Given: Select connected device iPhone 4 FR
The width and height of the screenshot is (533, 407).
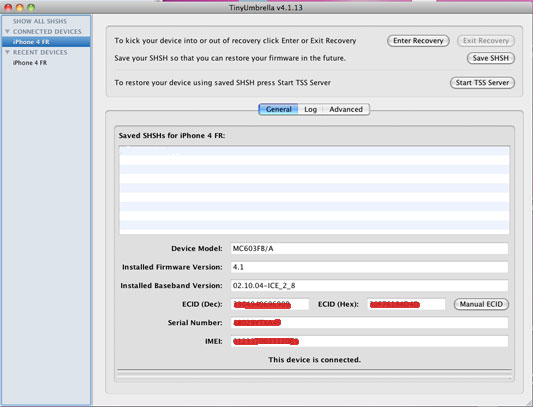Looking at the screenshot, I should [x=46, y=42].
